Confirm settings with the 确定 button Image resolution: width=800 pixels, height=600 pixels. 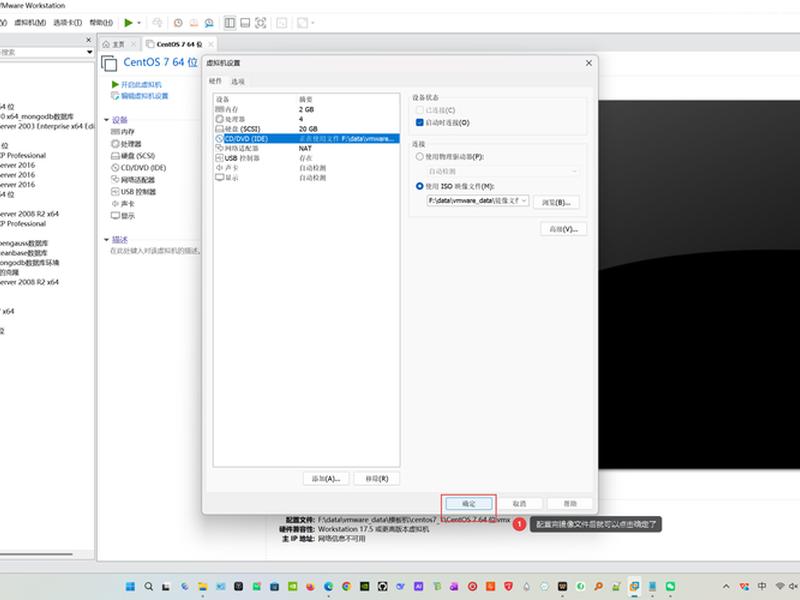[469, 504]
